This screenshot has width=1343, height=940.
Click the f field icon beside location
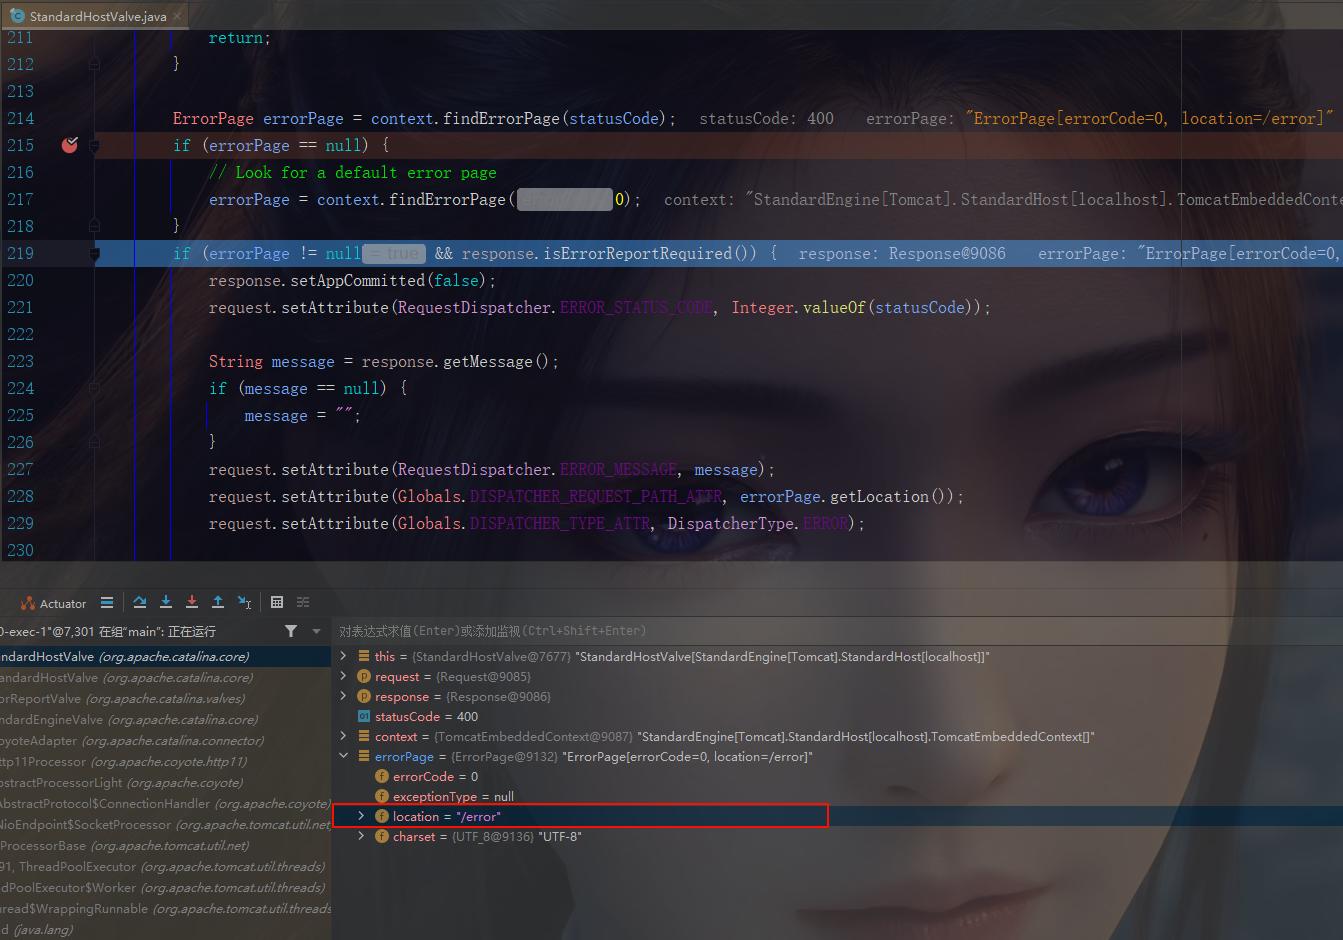[382, 816]
